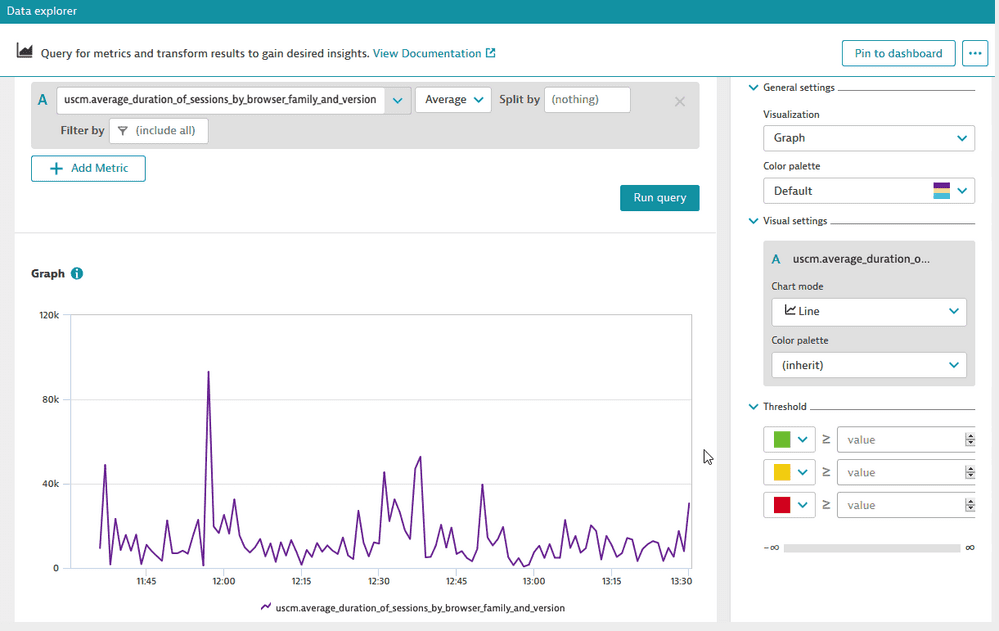This screenshot has width=999, height=631.
Task: Click the external link icon next to View Documentation
Action: [x=490, y=53]
